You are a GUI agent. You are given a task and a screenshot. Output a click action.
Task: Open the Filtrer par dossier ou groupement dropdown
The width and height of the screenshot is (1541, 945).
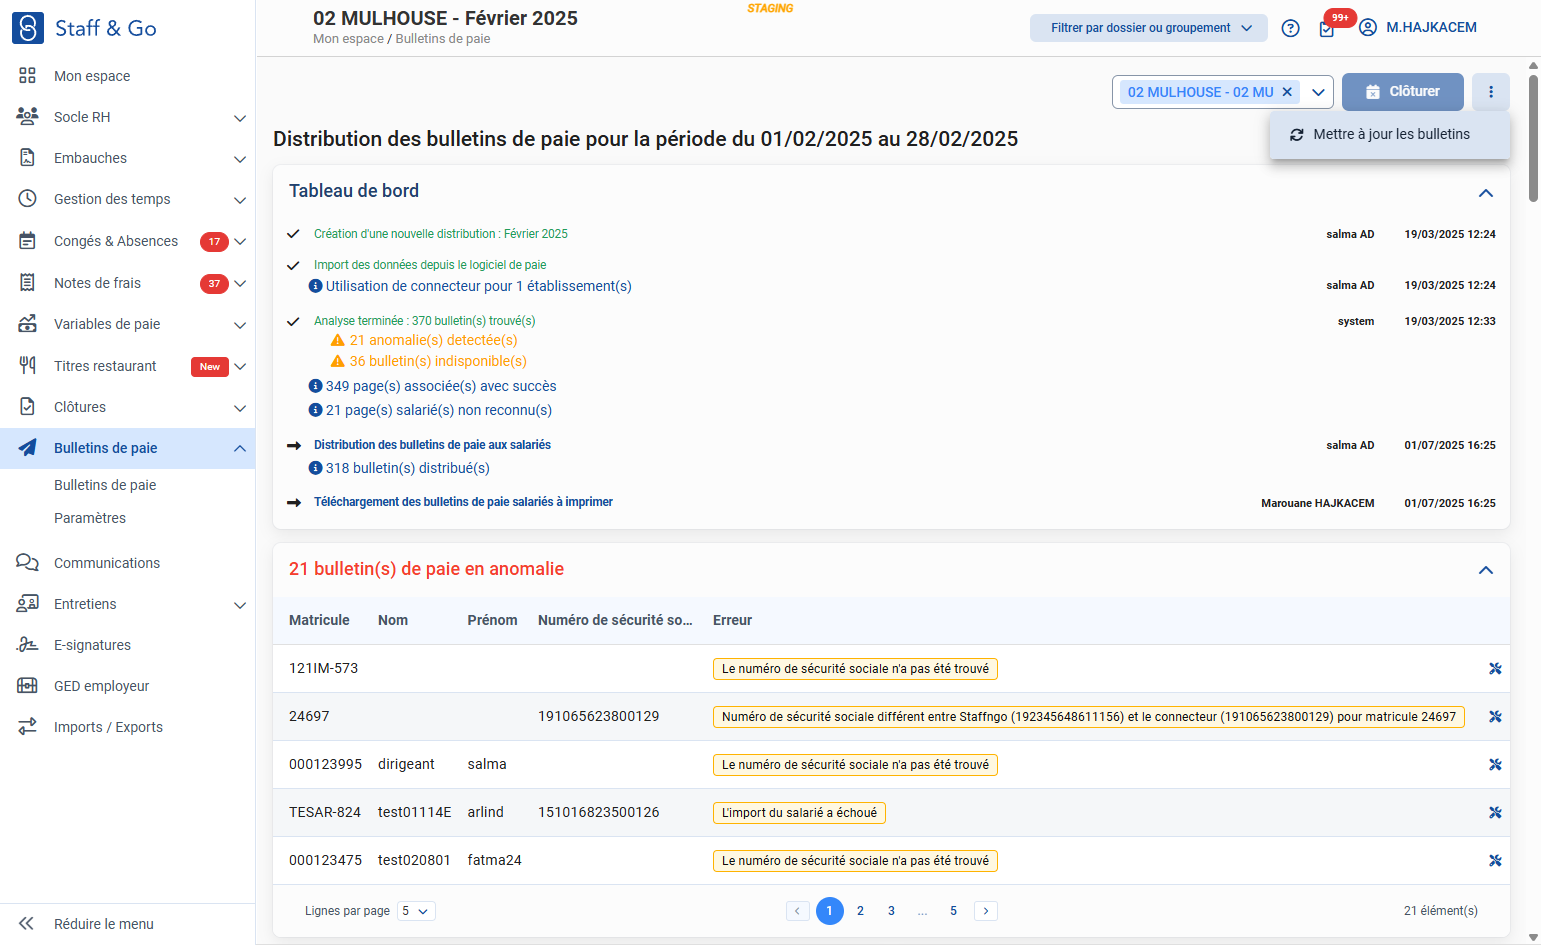point(1149,28)
